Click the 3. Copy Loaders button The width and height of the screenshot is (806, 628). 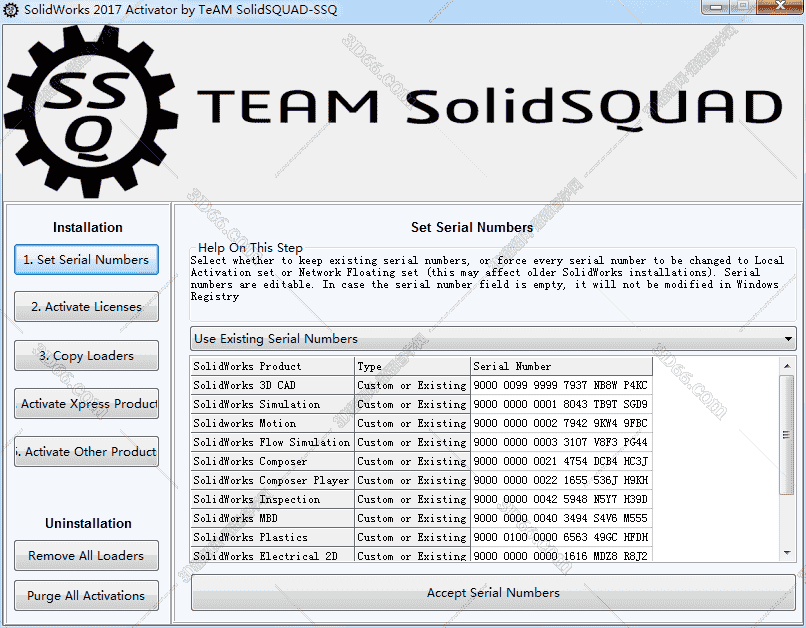[86, 356]
